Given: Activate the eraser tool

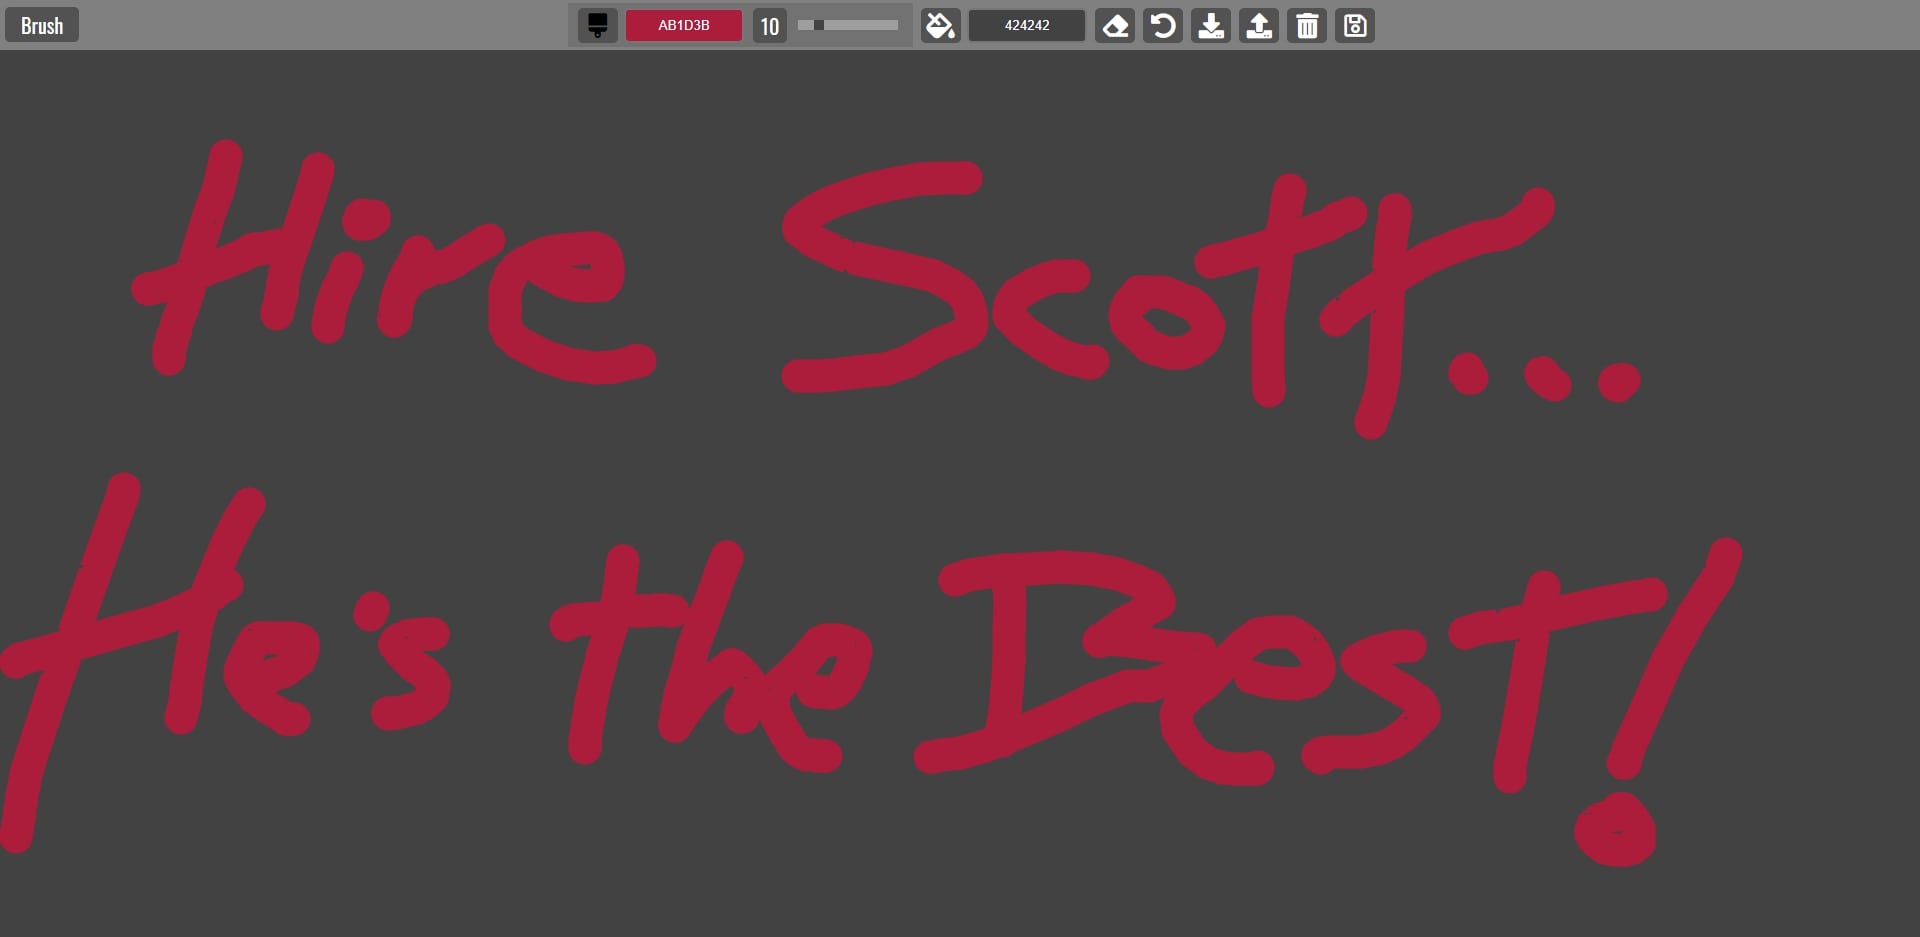Looking at the screenshot, I should tap(1115, 25).
